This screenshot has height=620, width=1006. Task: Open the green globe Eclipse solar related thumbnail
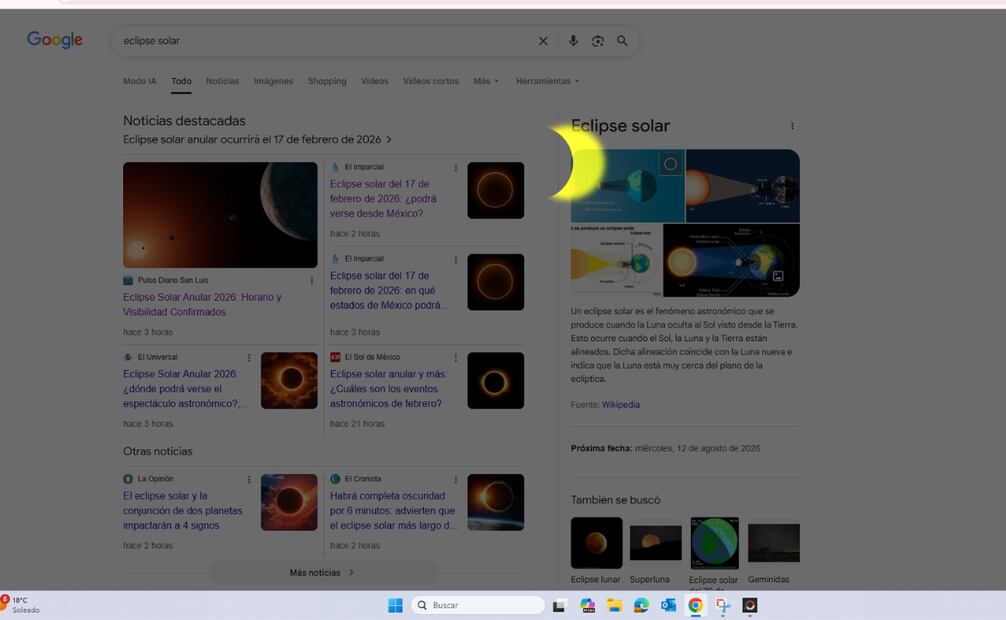click(x=715, y=543)
